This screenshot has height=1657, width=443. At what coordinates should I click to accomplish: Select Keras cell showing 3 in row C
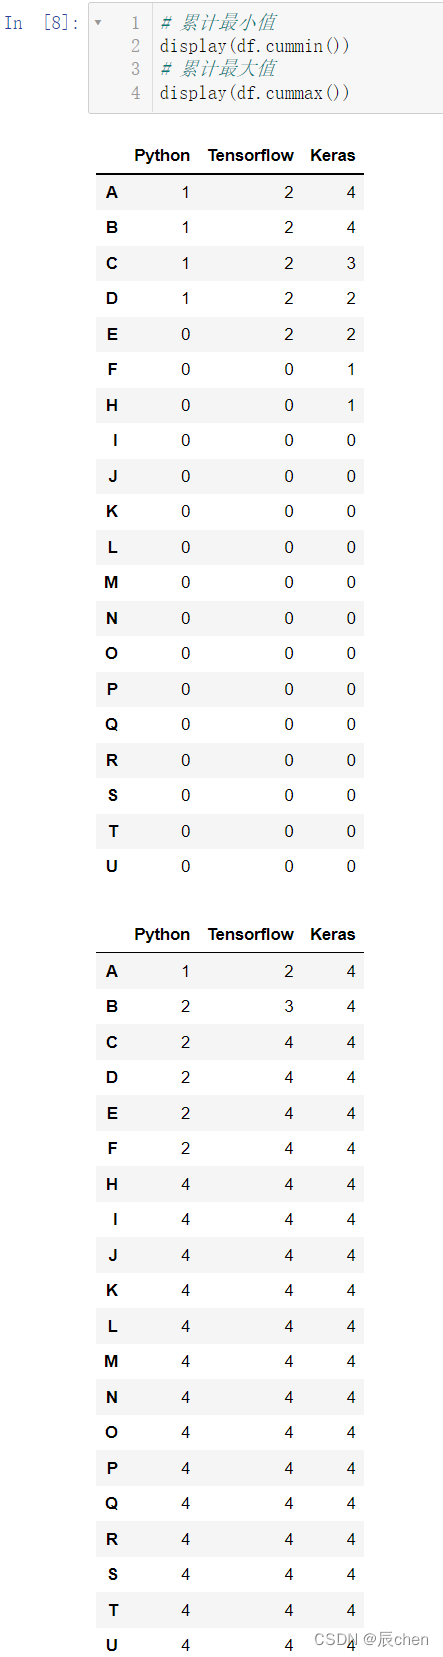pyautogui.click(x=350, y=263)
